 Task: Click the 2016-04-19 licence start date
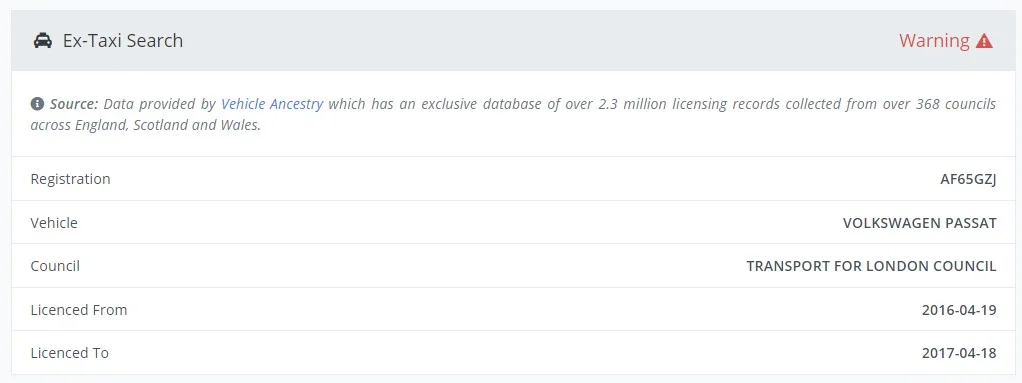pos(959,310)
